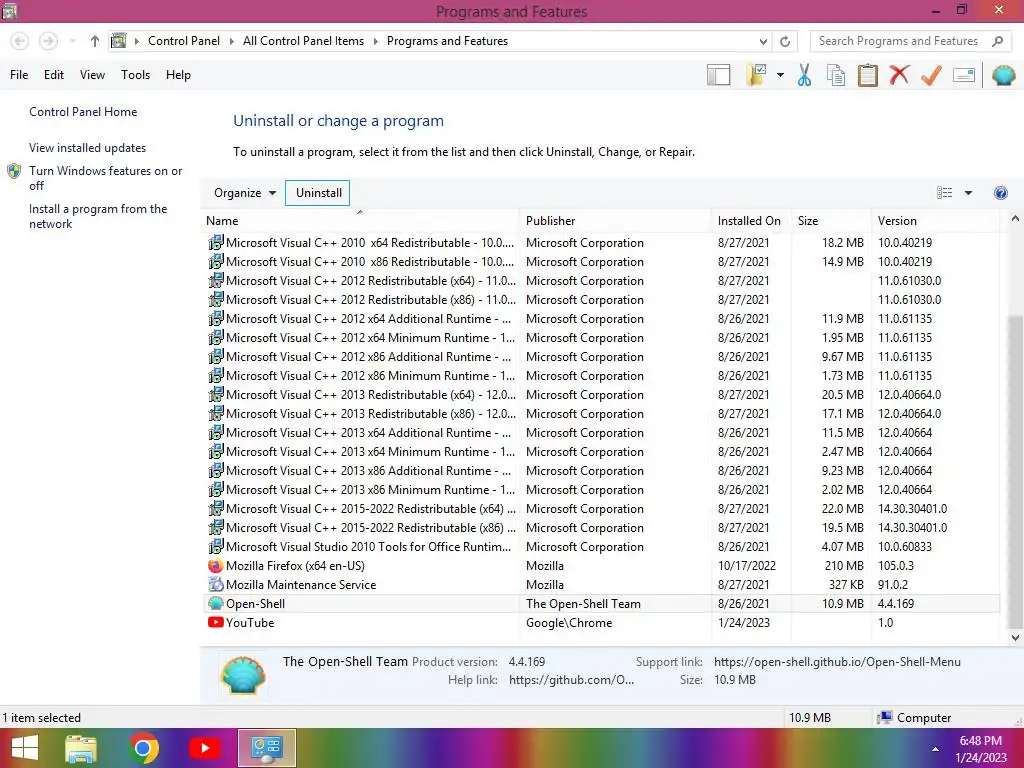Click All Control Panel Items breadcrumb

[x=303, y=41]
